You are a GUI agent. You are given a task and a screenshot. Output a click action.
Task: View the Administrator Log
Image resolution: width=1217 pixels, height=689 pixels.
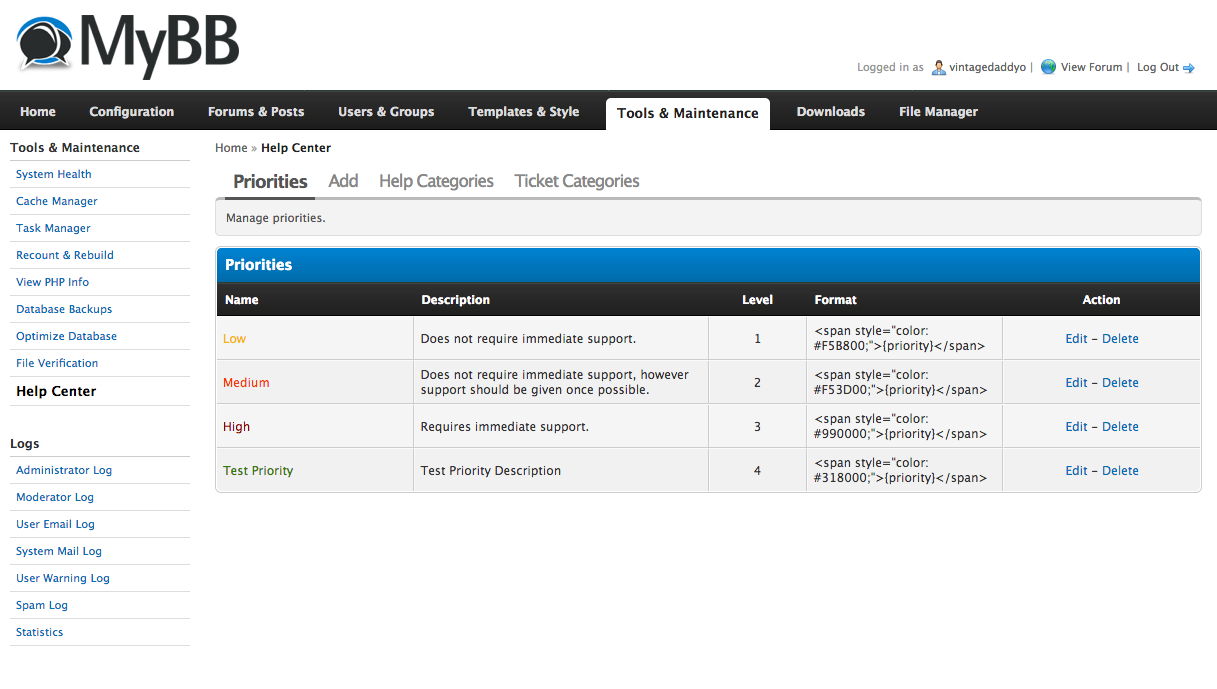64,470
